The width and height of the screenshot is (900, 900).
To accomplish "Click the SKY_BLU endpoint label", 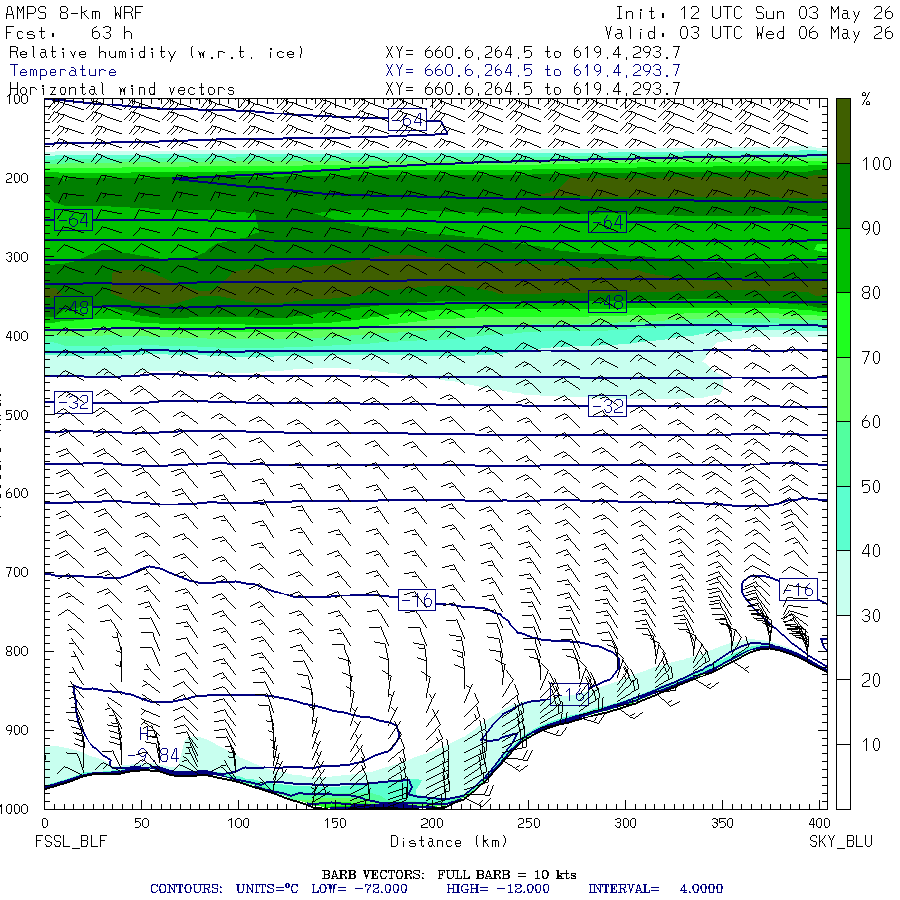I will tap(841, 841).
